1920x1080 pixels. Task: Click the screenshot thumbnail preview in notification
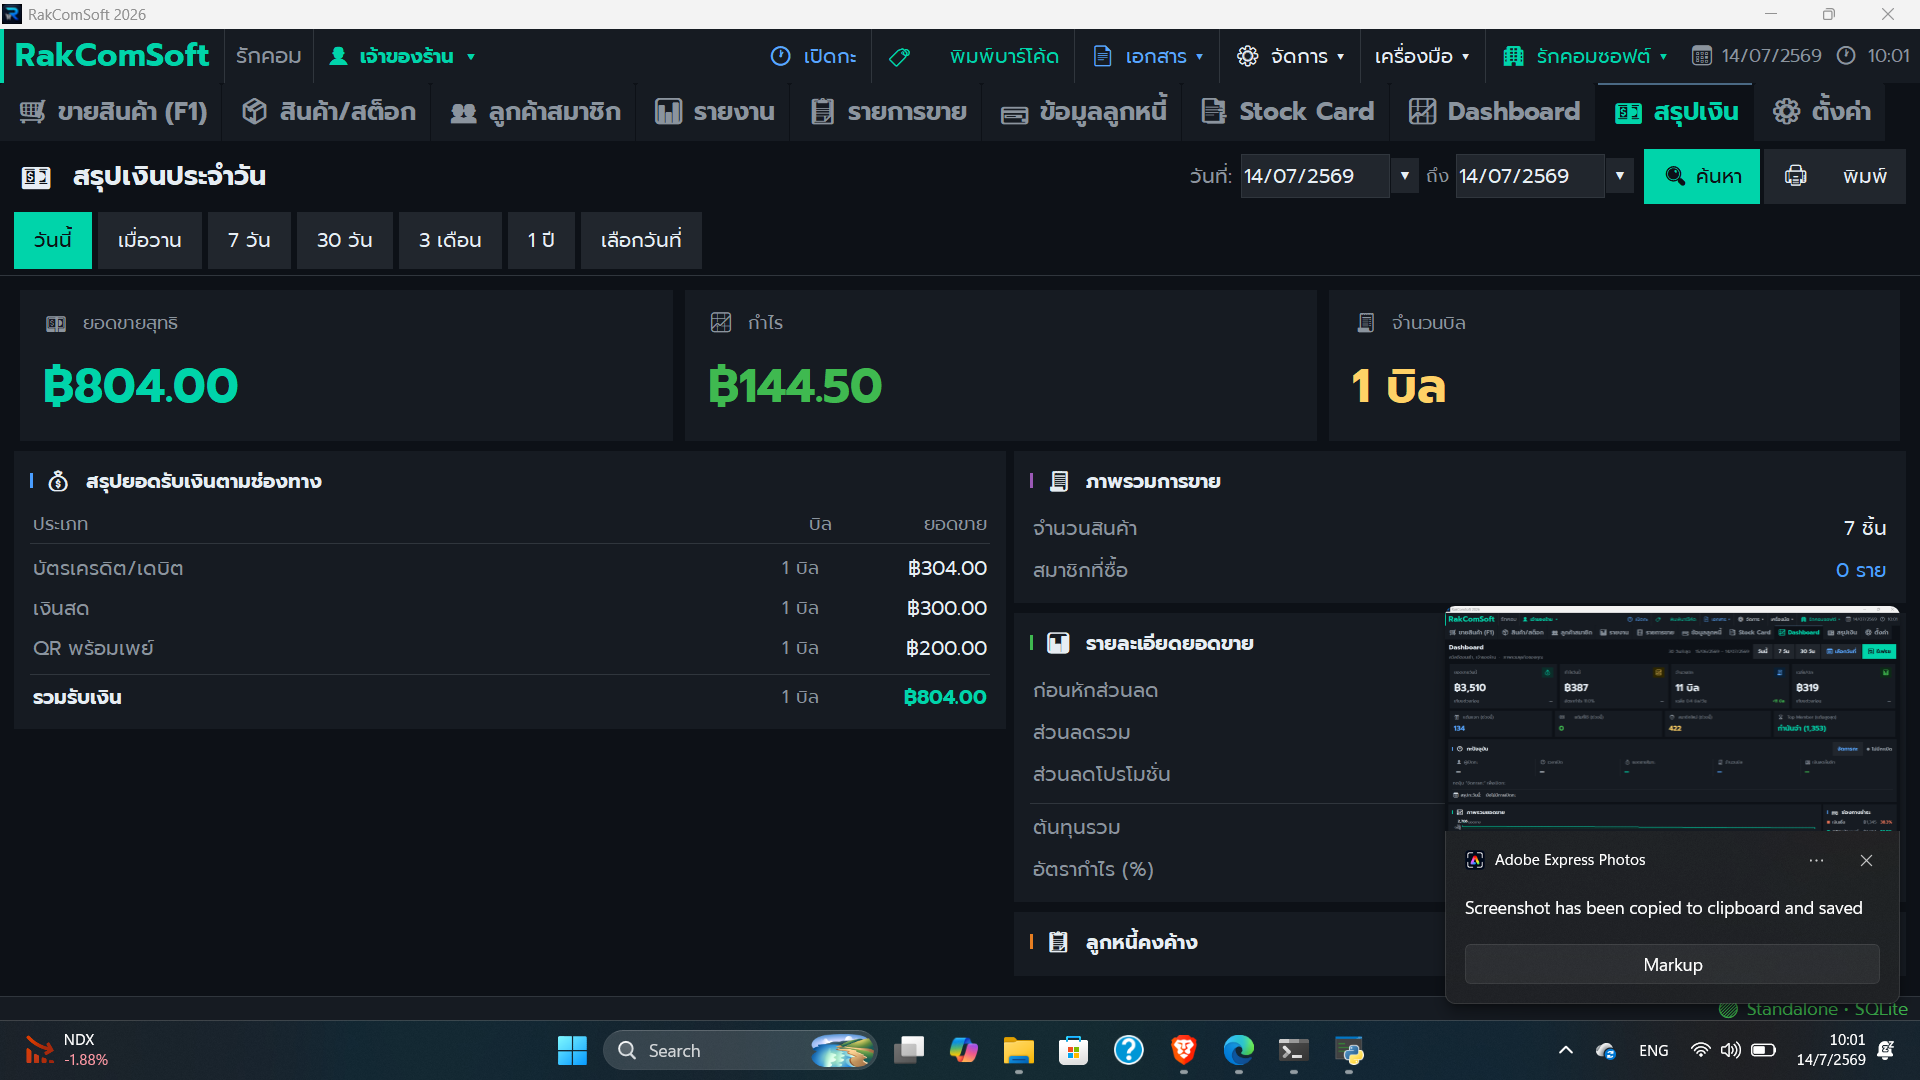1672,719
